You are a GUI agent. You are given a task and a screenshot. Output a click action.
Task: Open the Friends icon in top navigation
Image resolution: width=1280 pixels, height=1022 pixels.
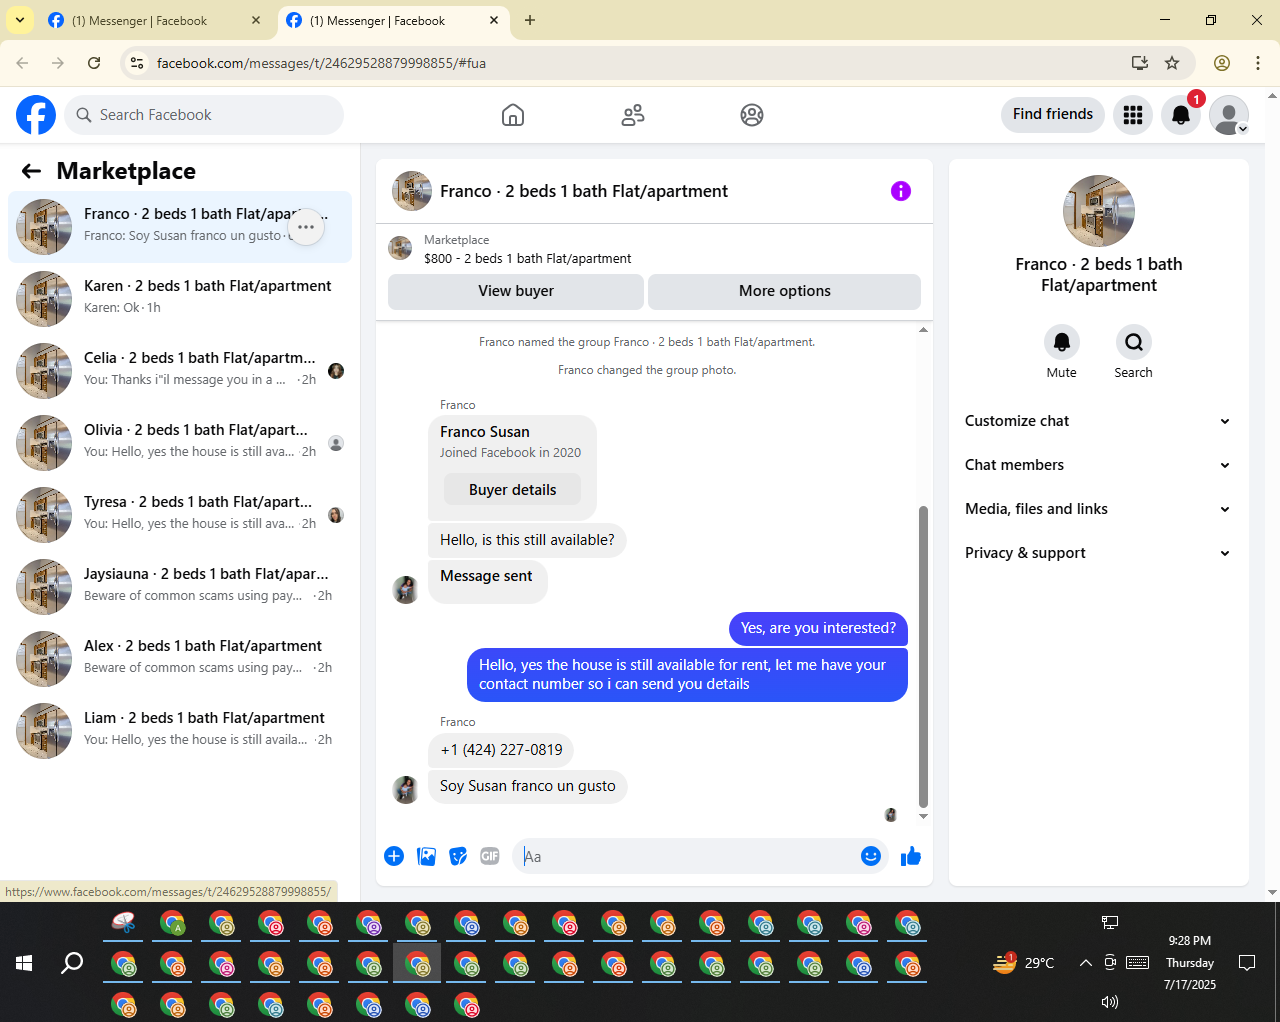coord(633,115)
